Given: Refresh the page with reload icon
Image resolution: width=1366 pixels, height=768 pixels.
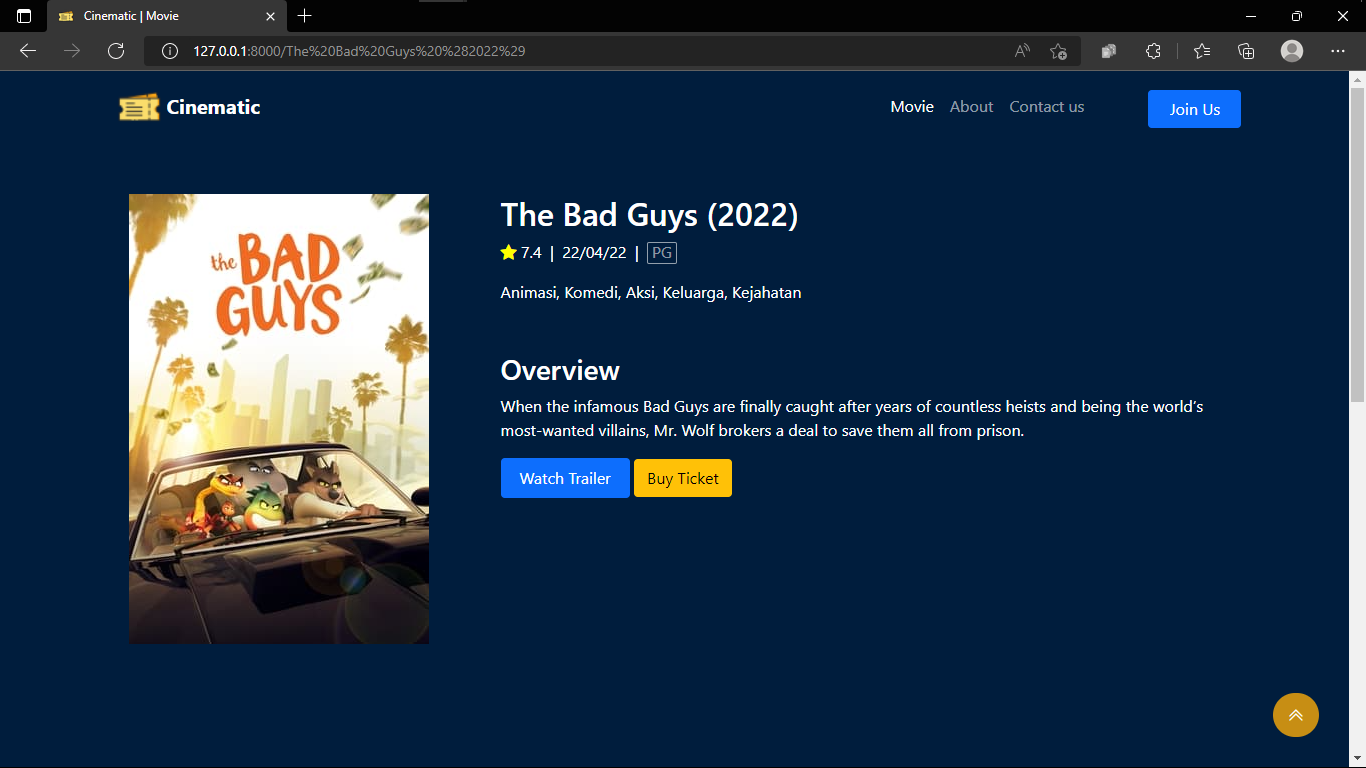Looking at the screenshot, I should (116, 51).
